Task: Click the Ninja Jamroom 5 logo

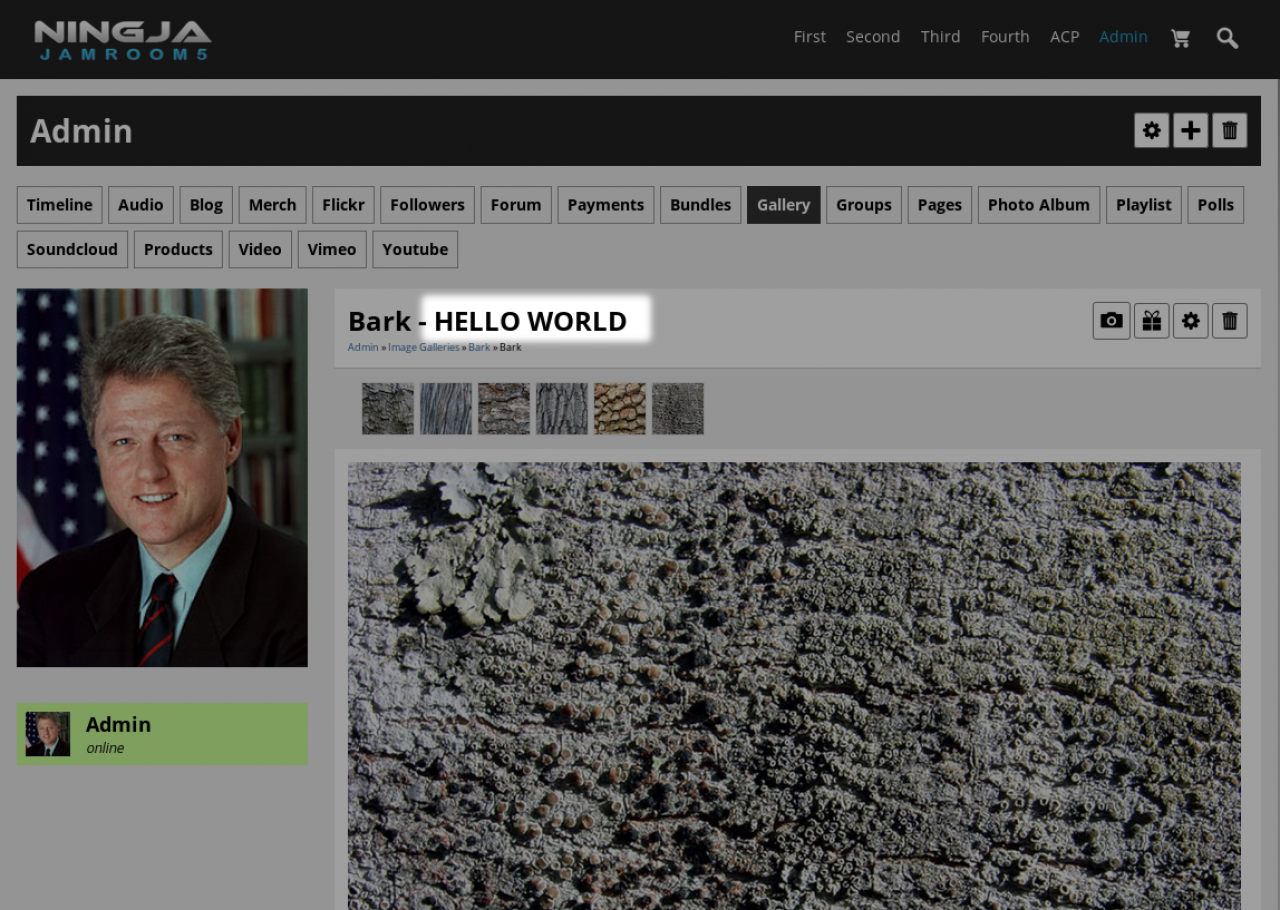Action: [x=122, y=40]
